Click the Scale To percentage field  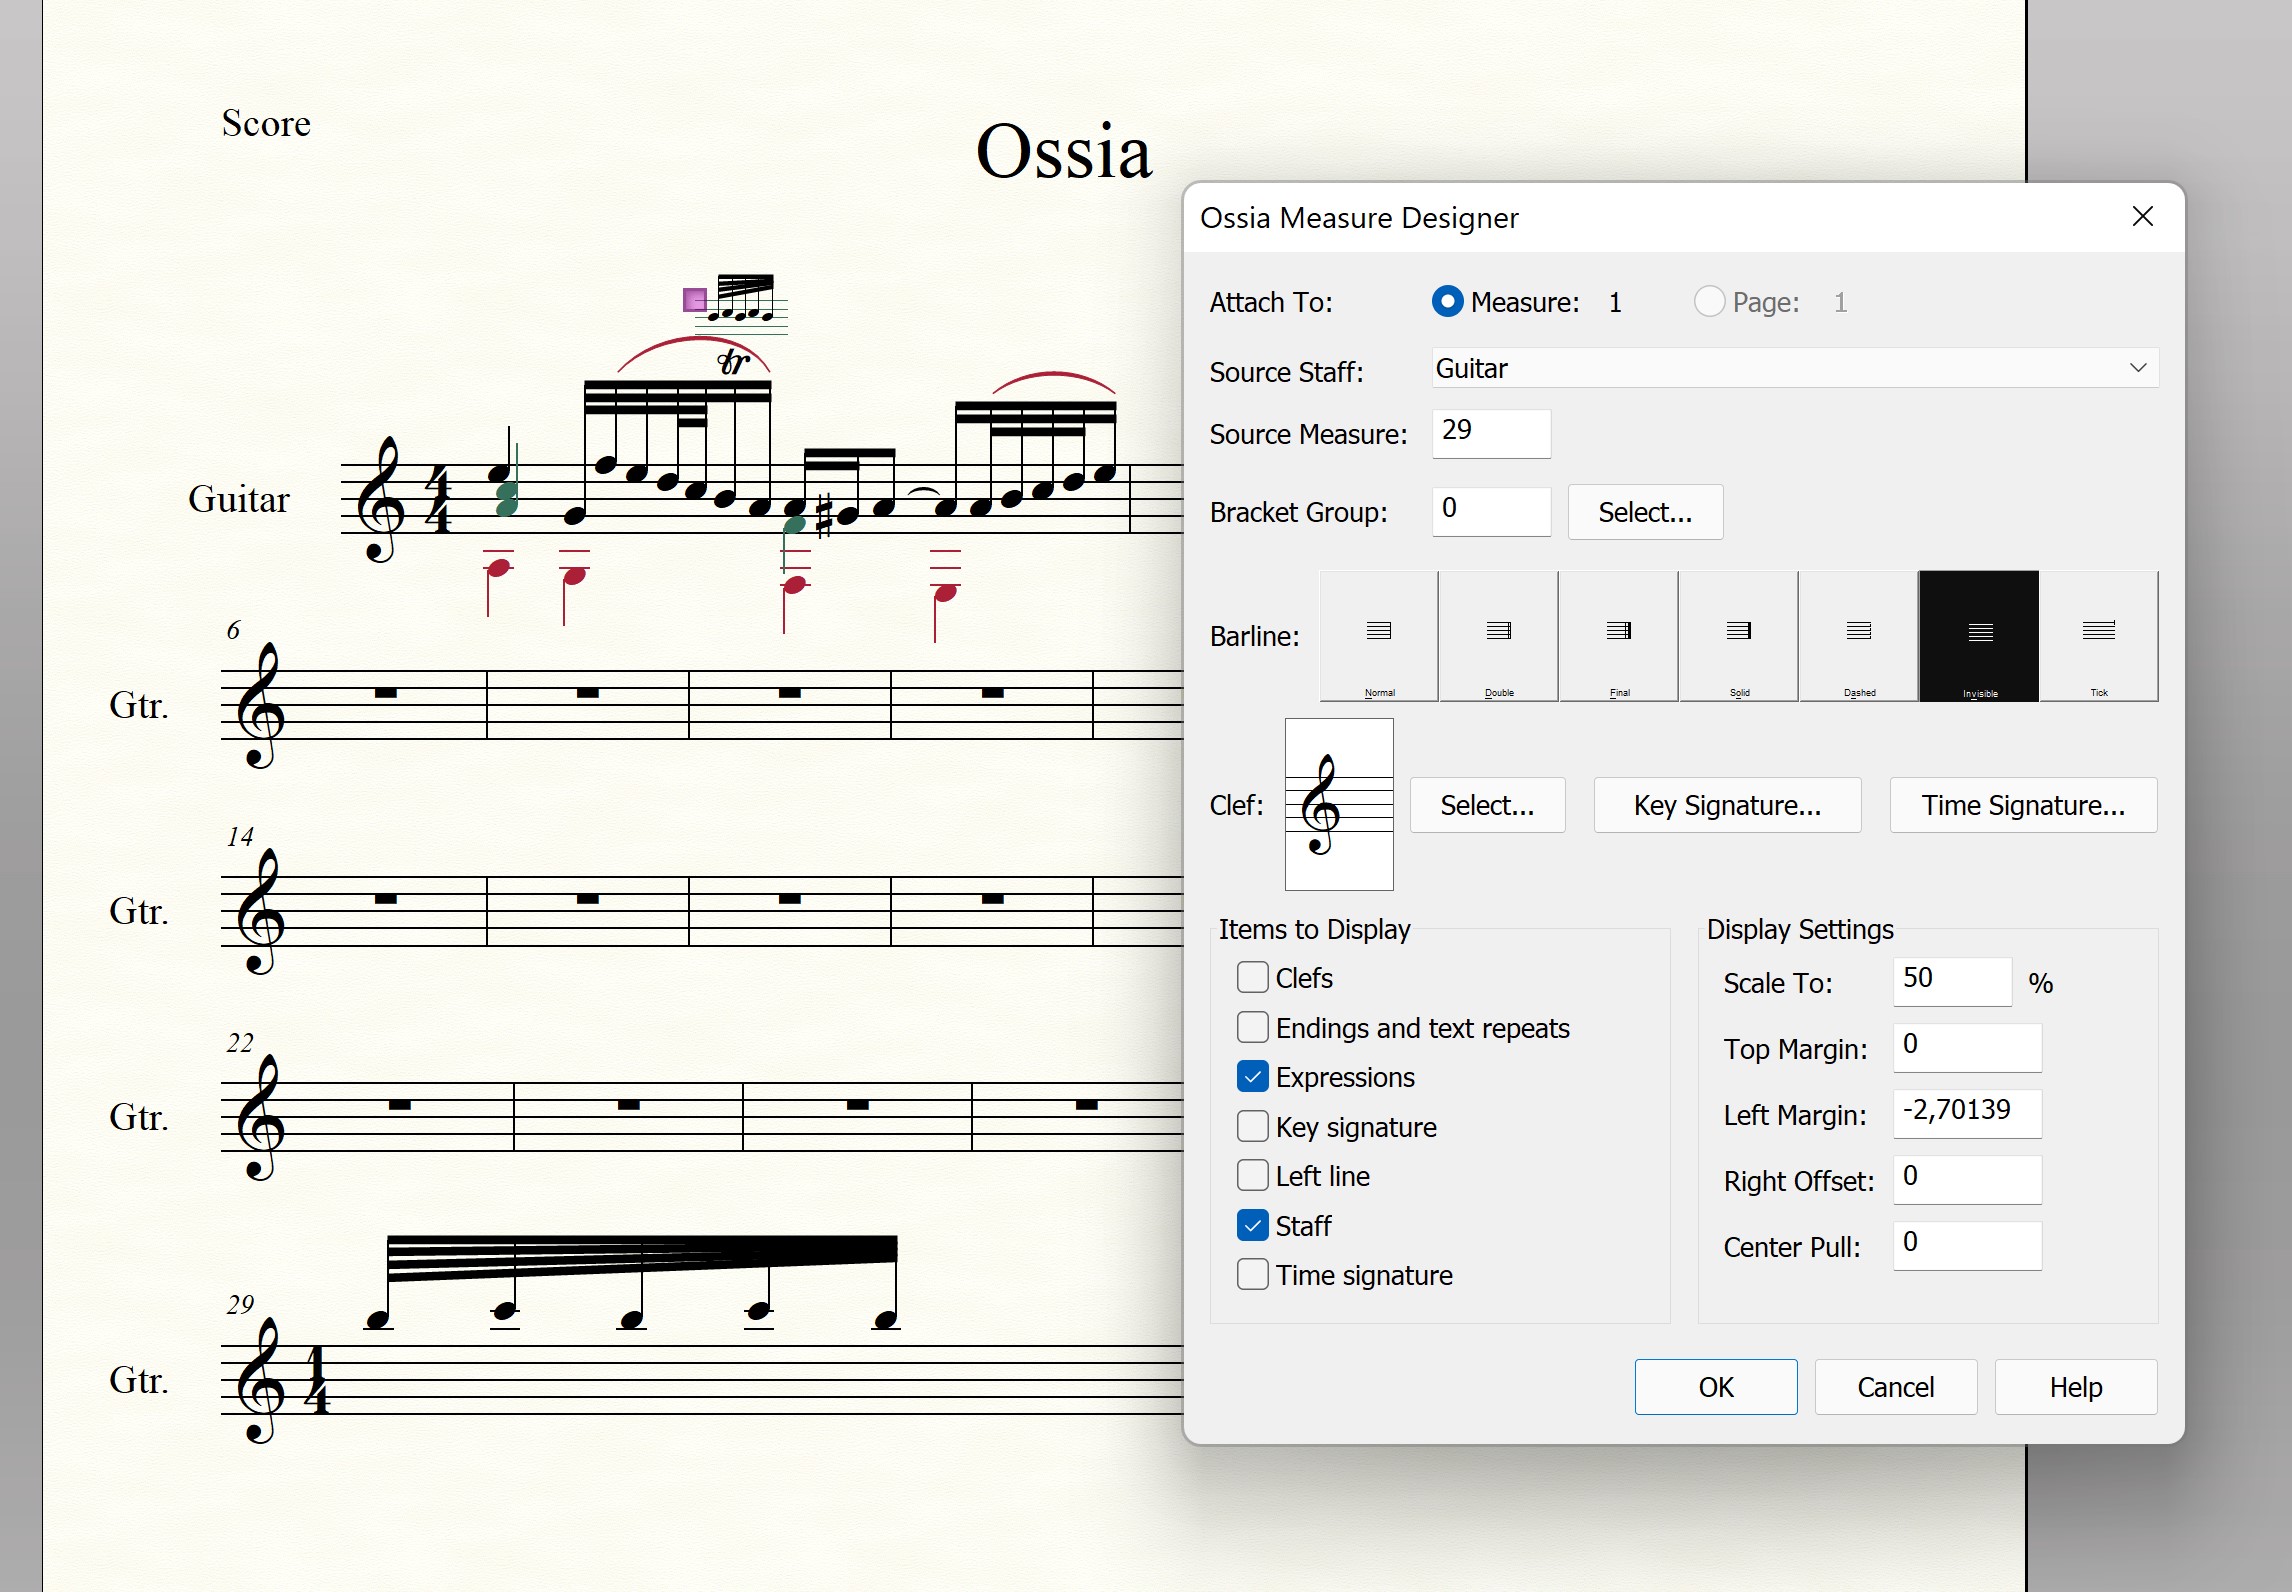pyautogui.click(x=1951, y=981)
